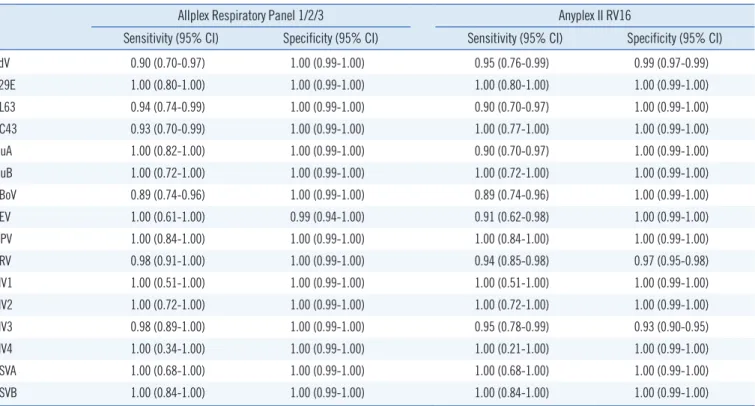Click Anyplex sensitivity 0.90 (0.70-0.97) in uA row
This screenshot has width=755, height=406.
[511, 151]
